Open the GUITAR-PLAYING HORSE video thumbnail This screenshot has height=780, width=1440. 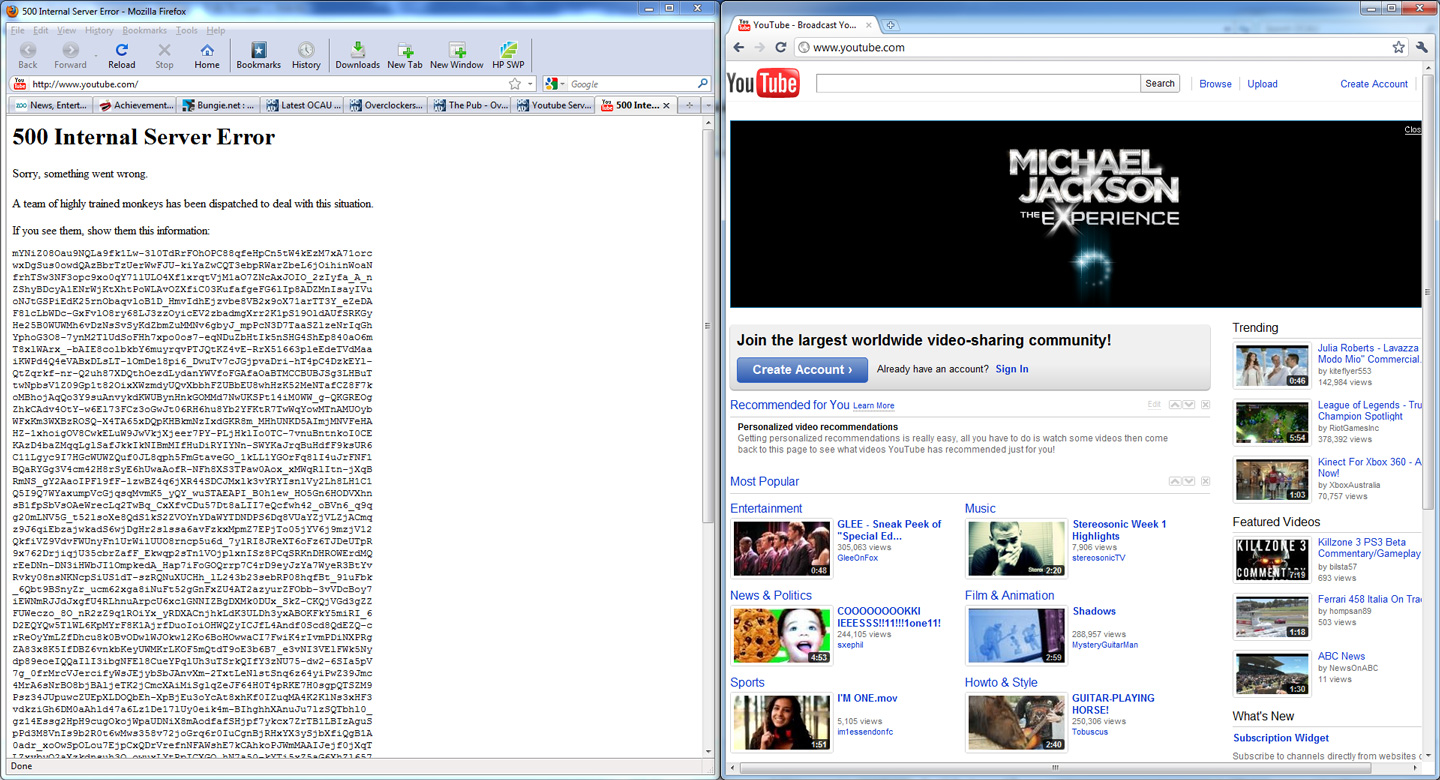pyautogui.click(x=1016, y=722)
